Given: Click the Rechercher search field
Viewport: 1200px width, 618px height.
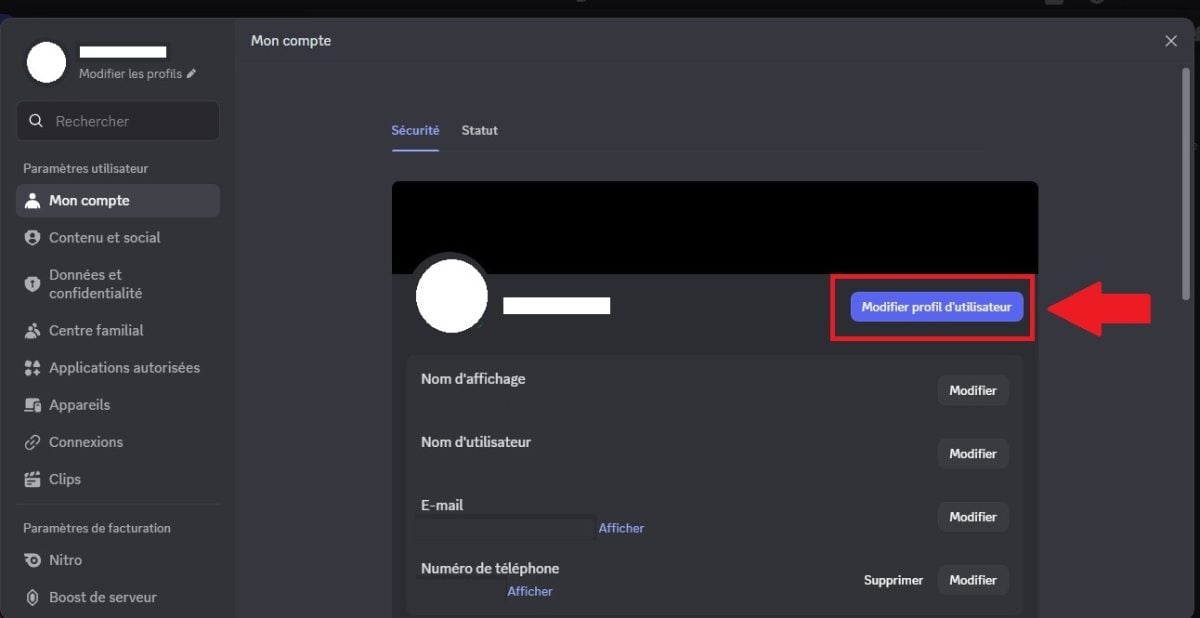Looking at the screenshot, I should point(117,120).
